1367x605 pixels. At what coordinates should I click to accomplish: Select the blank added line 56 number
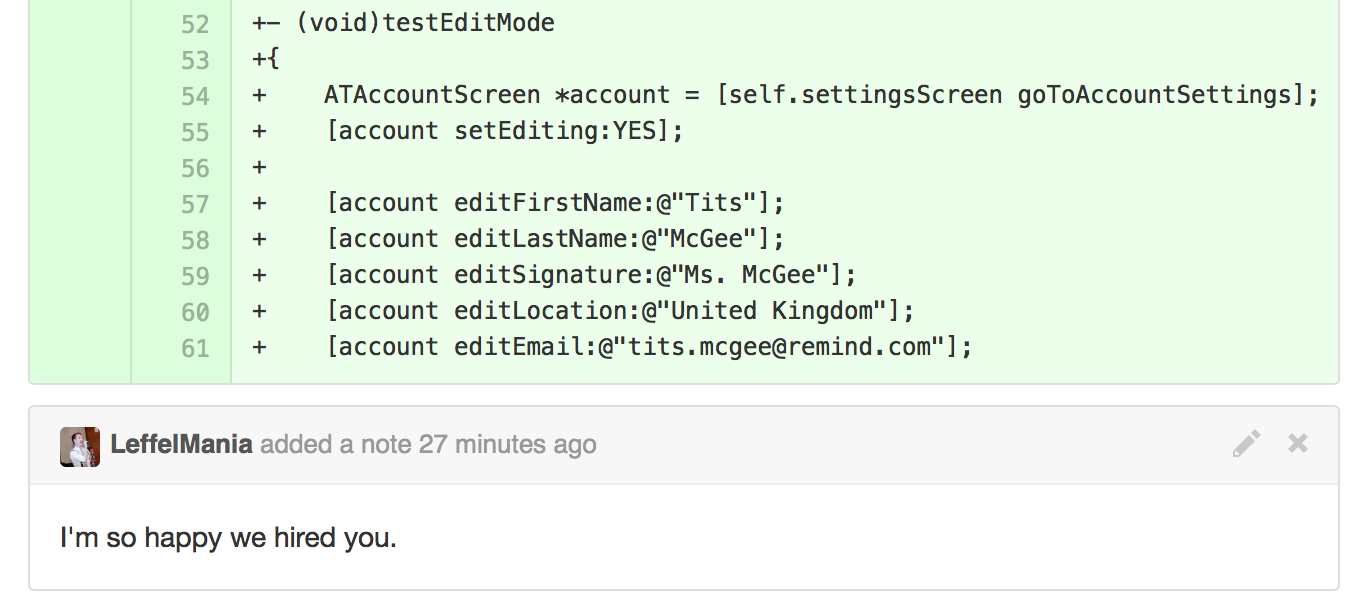[195, 168]
